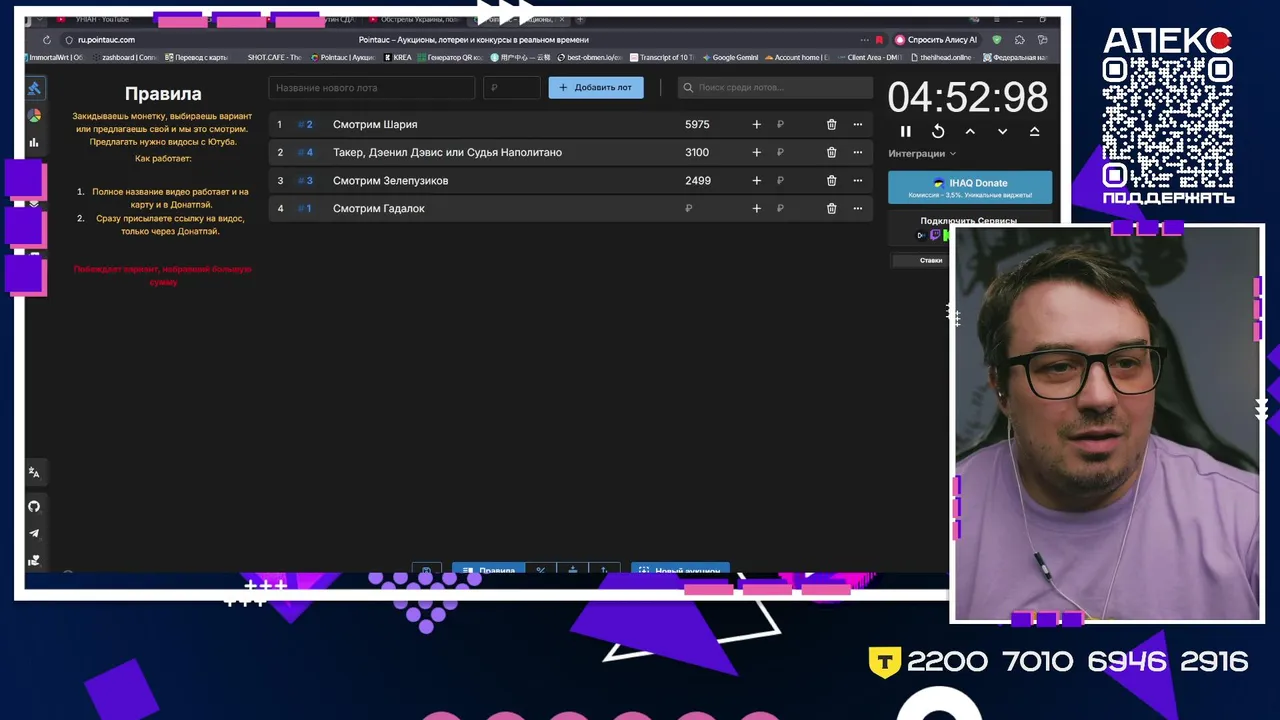Add amount to the Такер, Дэенил Дэвис lot
Screen dimensions: 1280x720
point(756,152)
